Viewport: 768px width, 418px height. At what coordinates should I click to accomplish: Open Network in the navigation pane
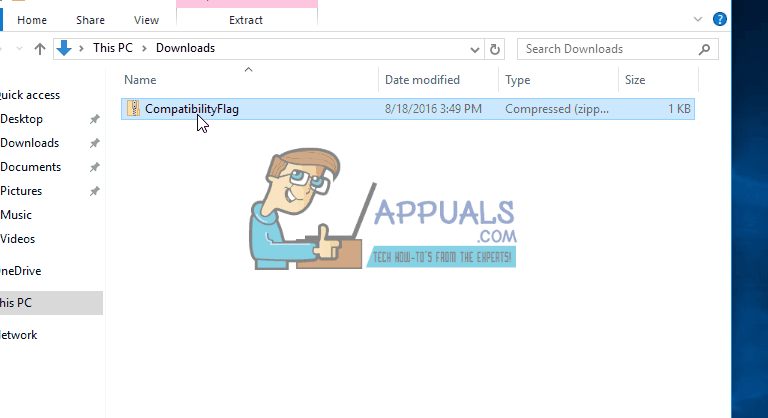tap(19, 335)
